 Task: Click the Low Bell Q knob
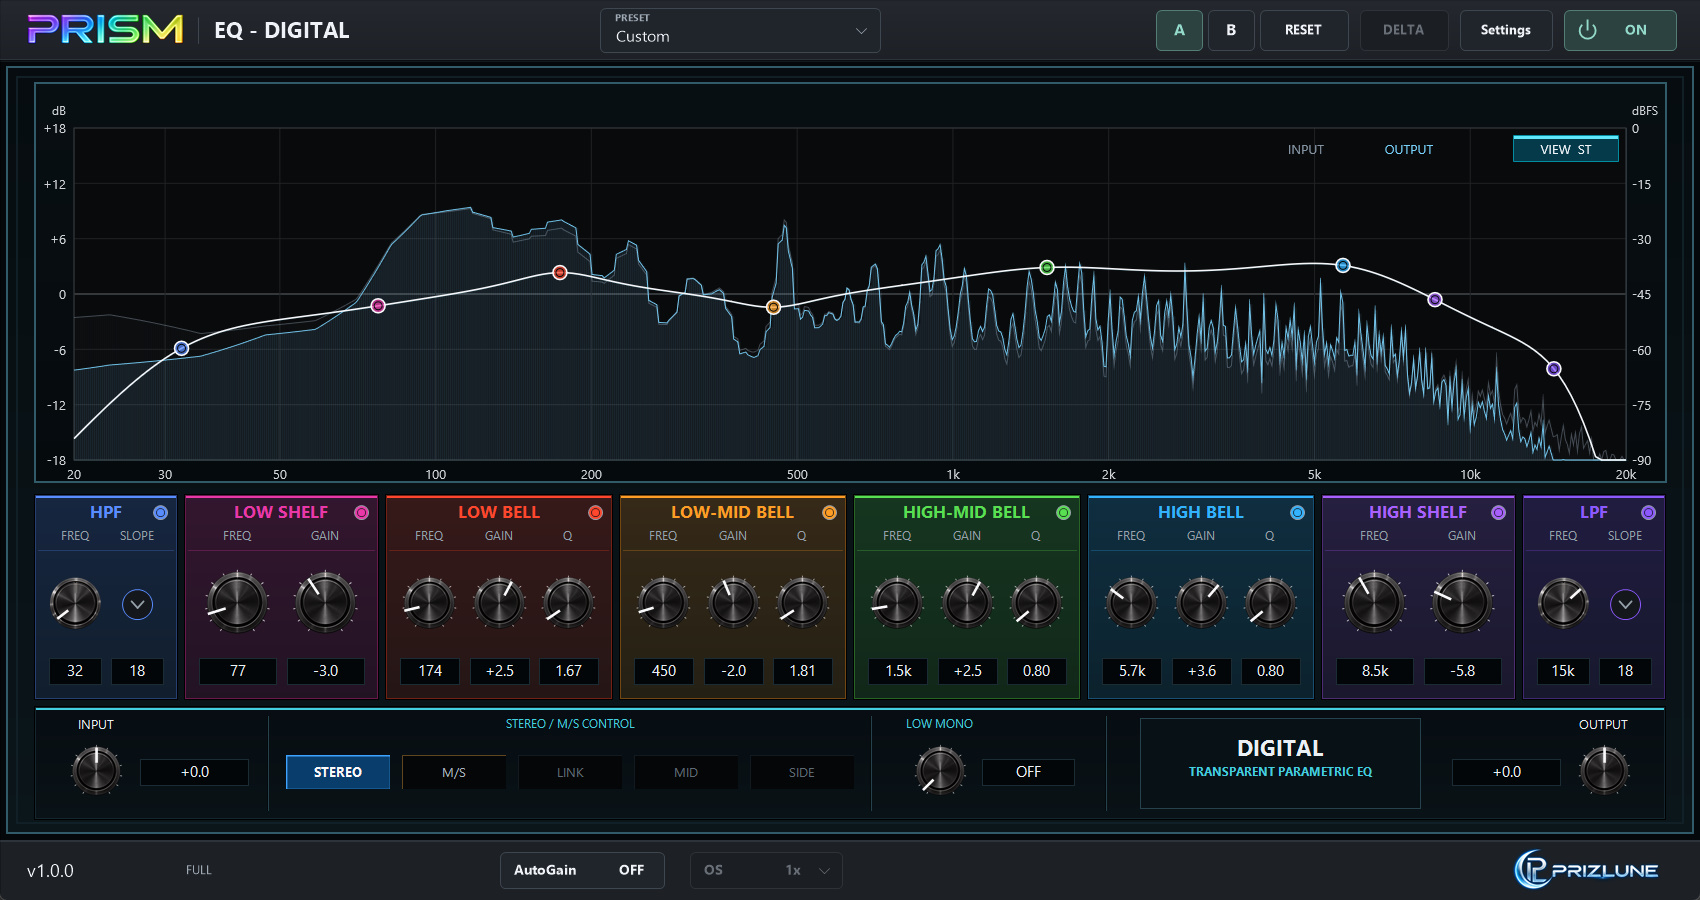coord(568,603)
